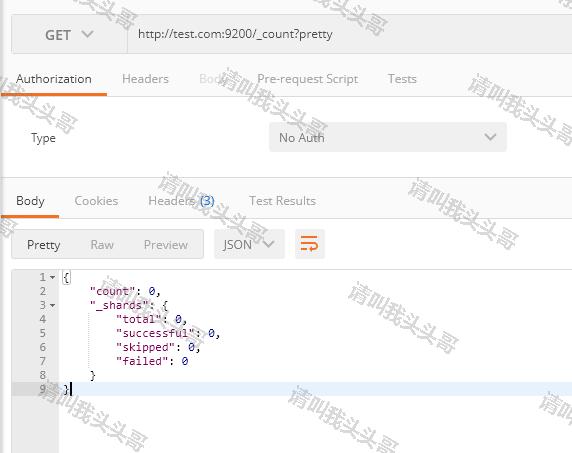Collapse the _shards object at line 3
The image size is (572, 453).
tap(53, 305)
